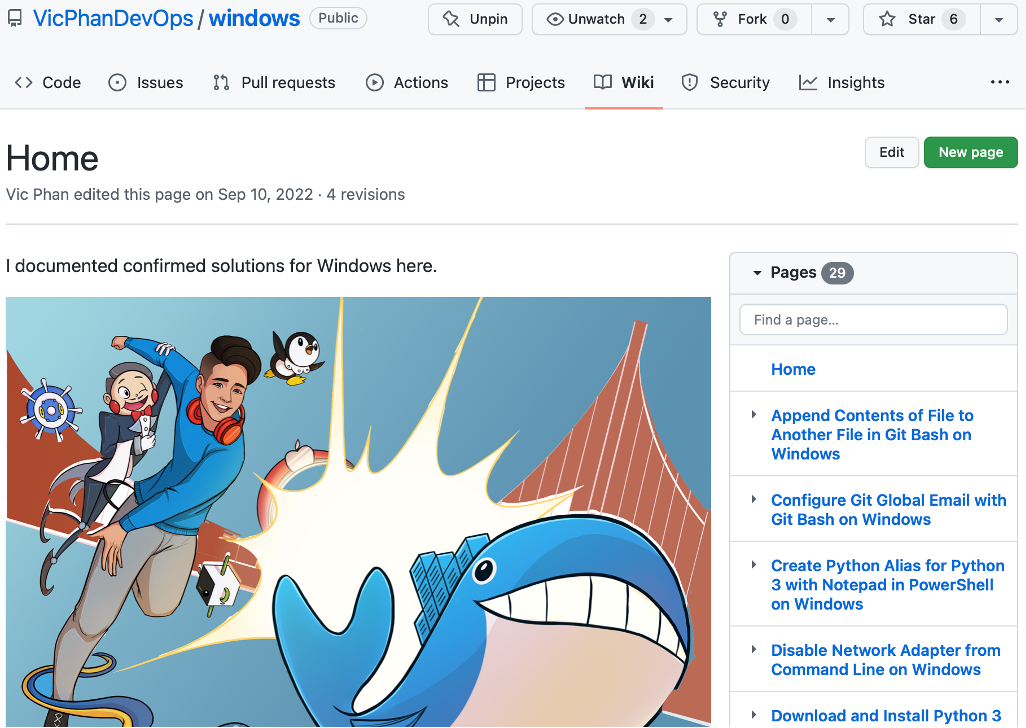
Task: Open the windows repository link
Action: tap(254, 18)
